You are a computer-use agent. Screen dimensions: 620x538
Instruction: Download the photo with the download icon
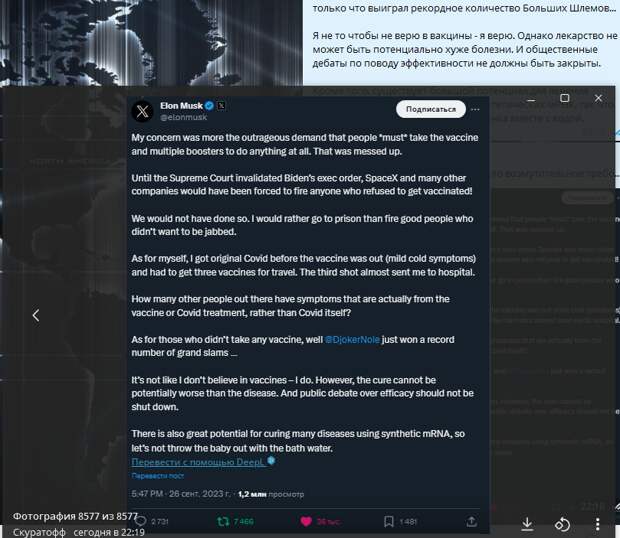(527, 524)
